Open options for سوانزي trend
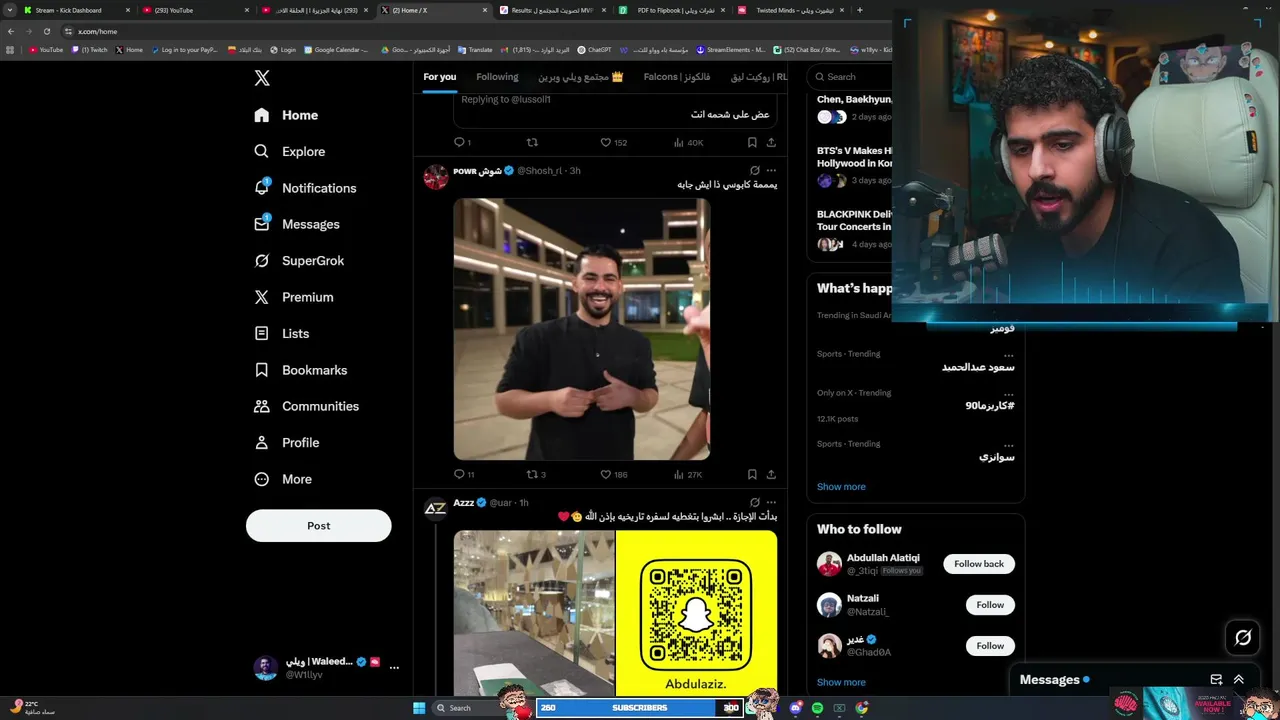The height and width of the screenshot is (720, 1280). tap(1008, 444)
